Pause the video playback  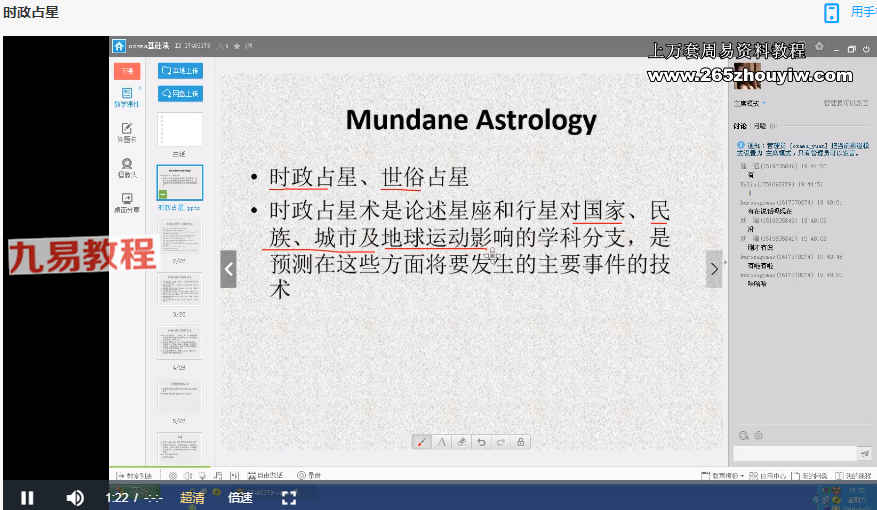(x=27, y=498)
